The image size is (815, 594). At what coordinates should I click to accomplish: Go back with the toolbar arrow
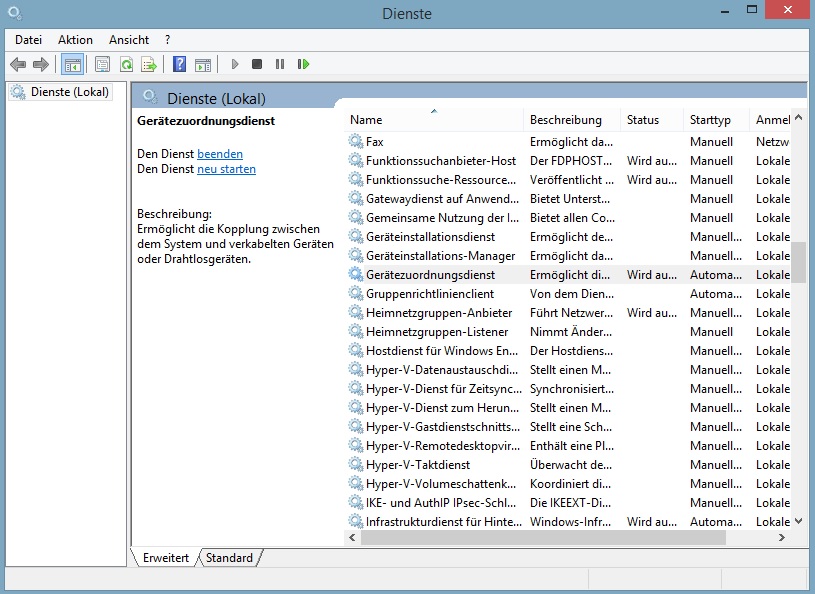[x=18, y=64]
